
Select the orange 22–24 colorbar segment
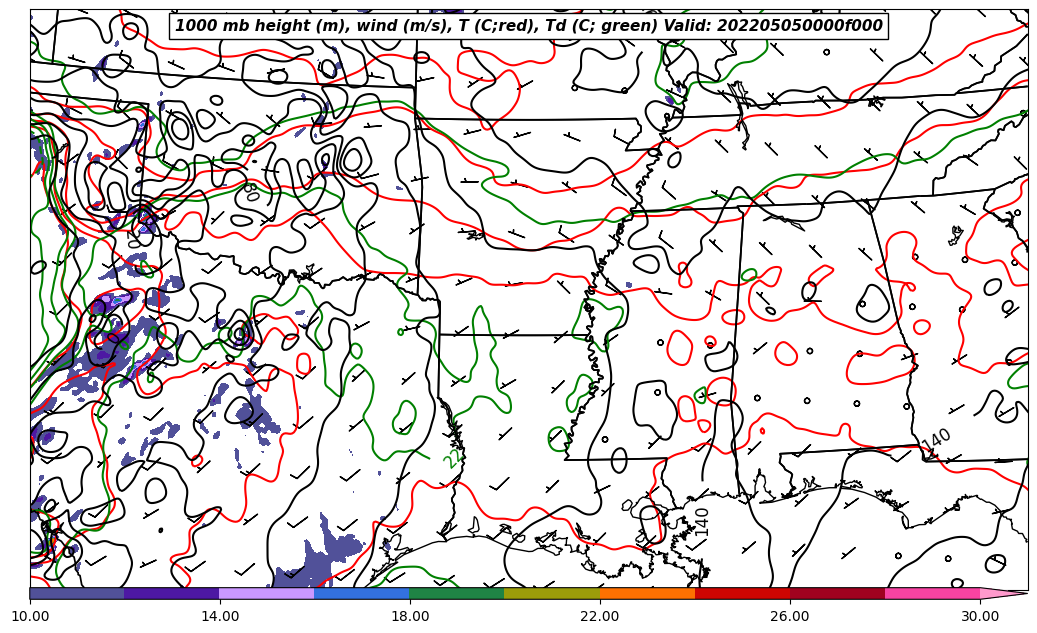click(x=647, y=593)
